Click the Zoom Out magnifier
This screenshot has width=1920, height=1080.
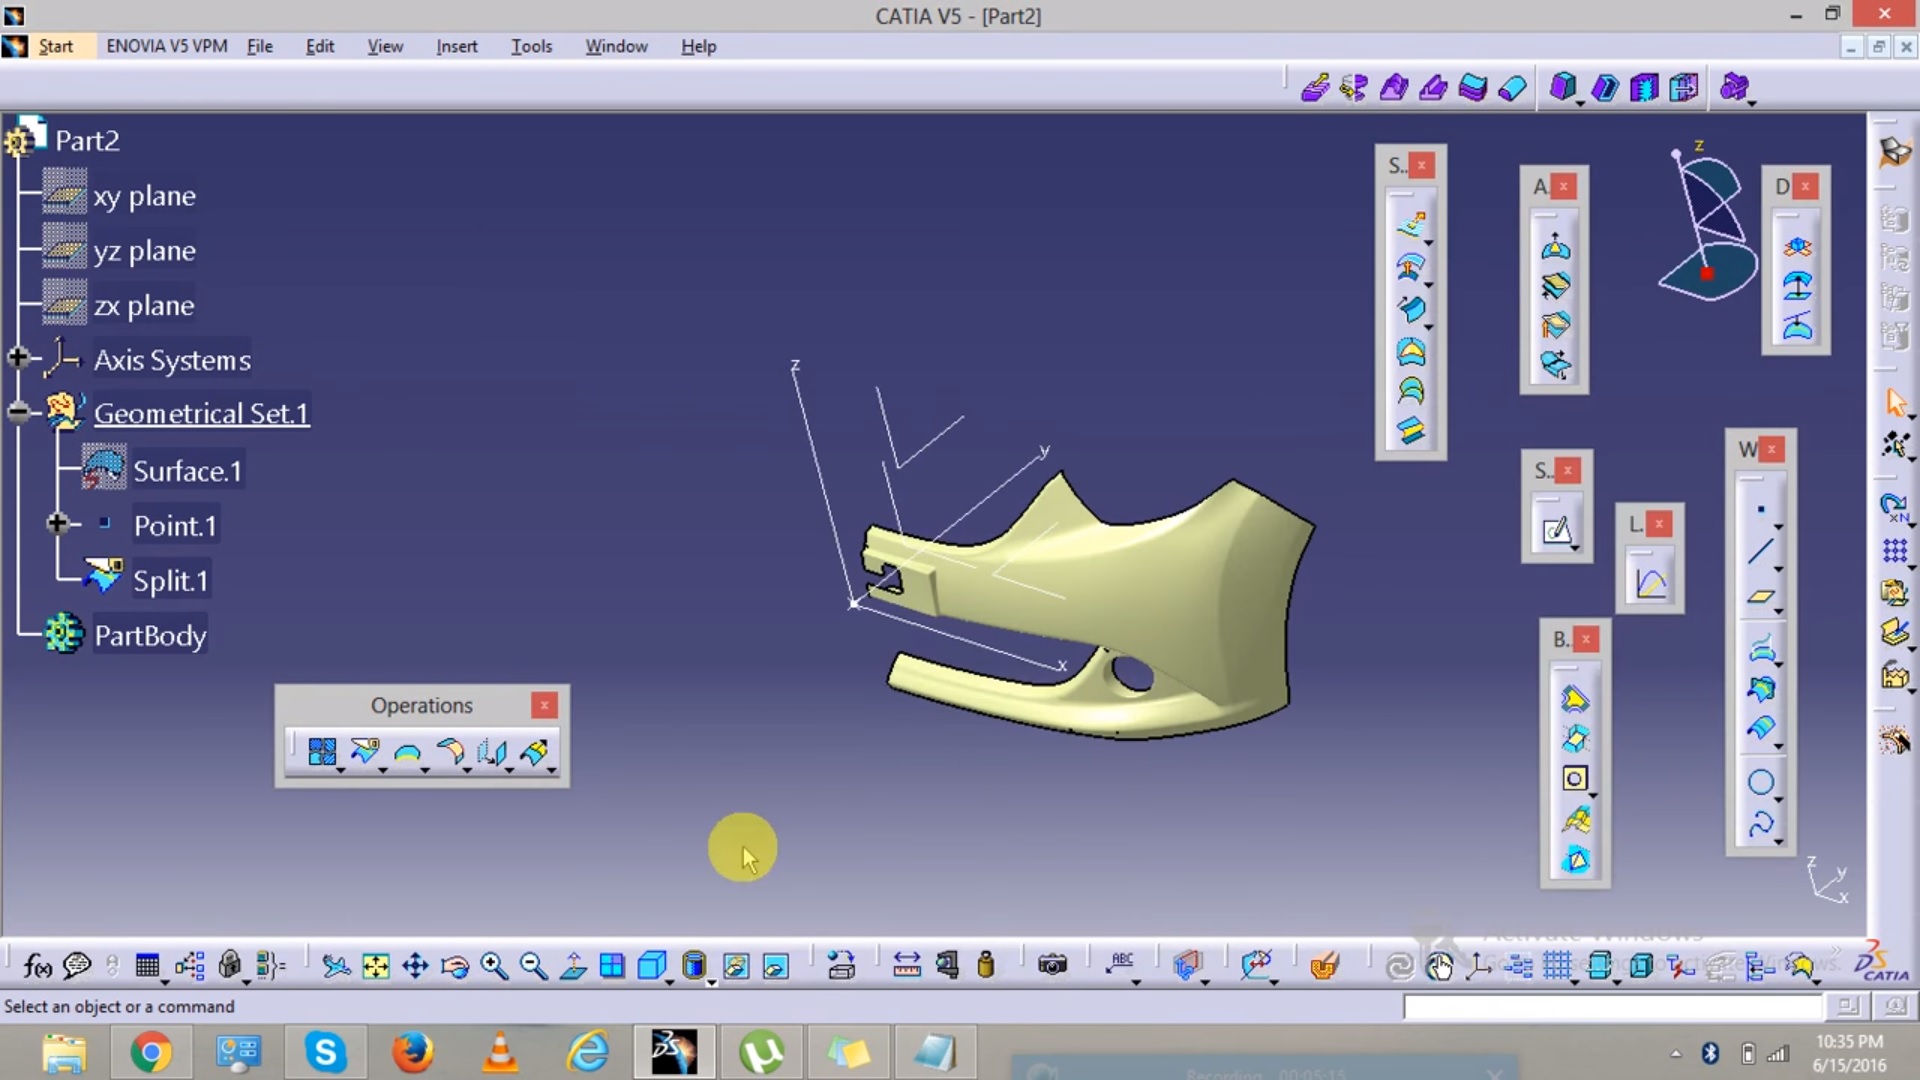click(x=534, y=965)
